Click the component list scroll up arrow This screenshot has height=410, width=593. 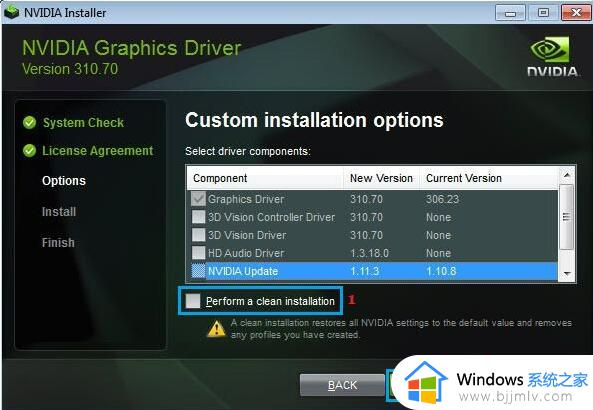(567, 175)
